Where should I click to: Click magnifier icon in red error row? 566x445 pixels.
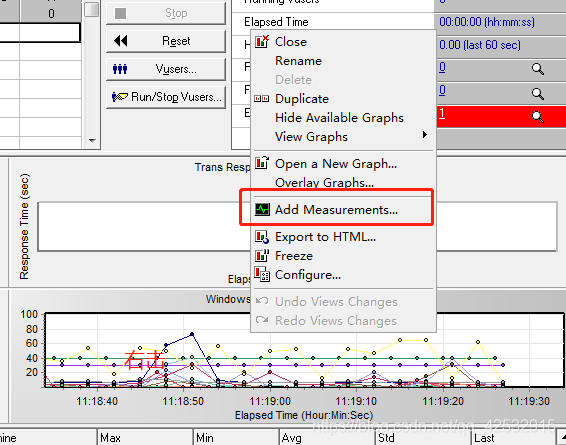coord(538,117)
